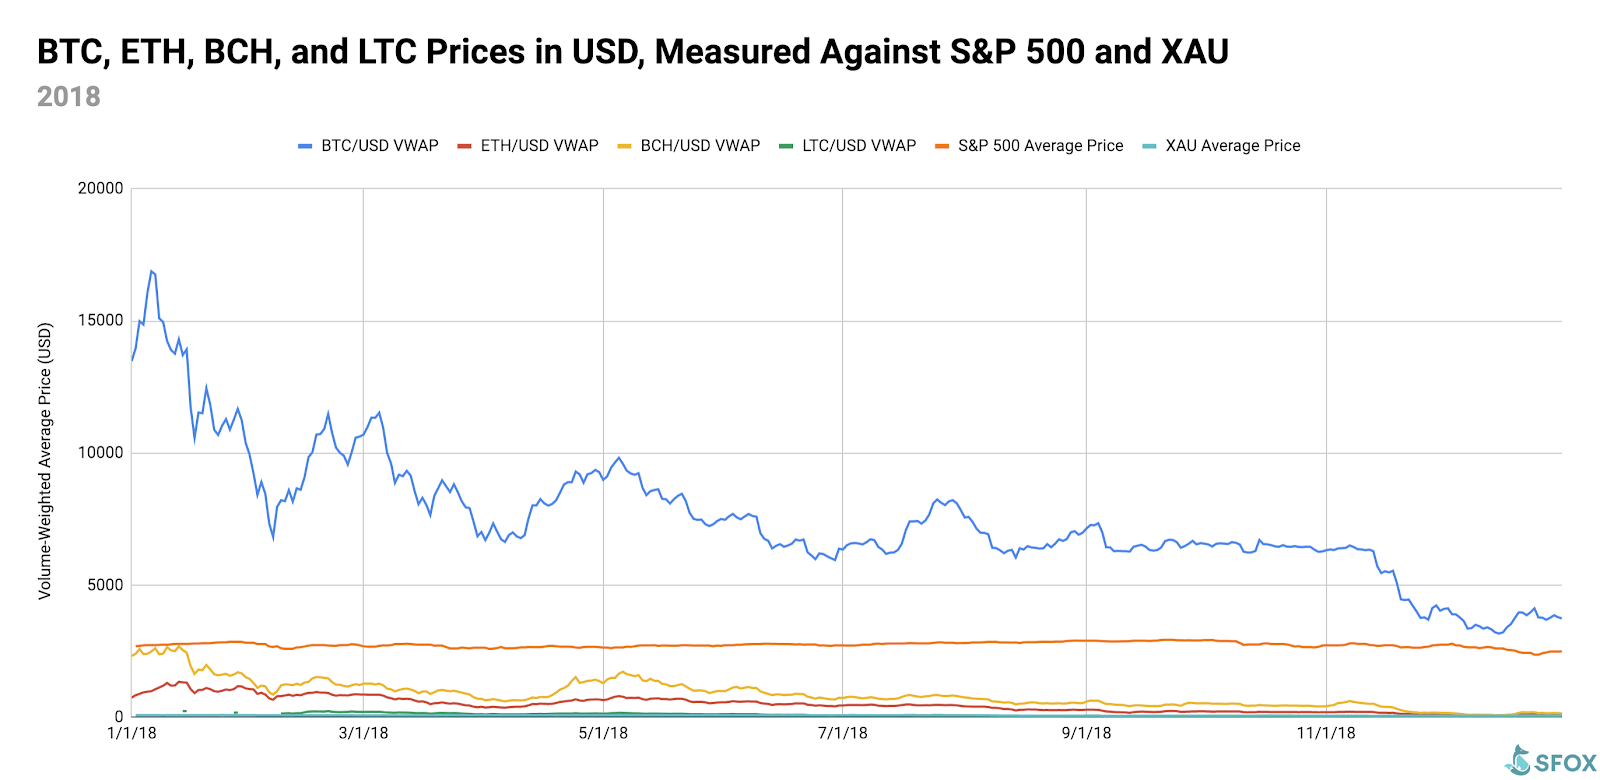Select the LTC/USD VWAP legend label
Screen dimensions: 1600x780
click(x=859, y=146)
